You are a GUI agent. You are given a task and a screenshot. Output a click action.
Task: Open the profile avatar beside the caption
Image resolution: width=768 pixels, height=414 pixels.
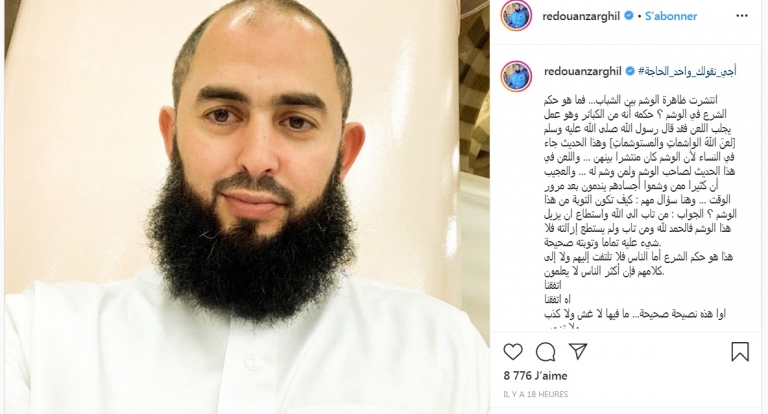(516, 76)
